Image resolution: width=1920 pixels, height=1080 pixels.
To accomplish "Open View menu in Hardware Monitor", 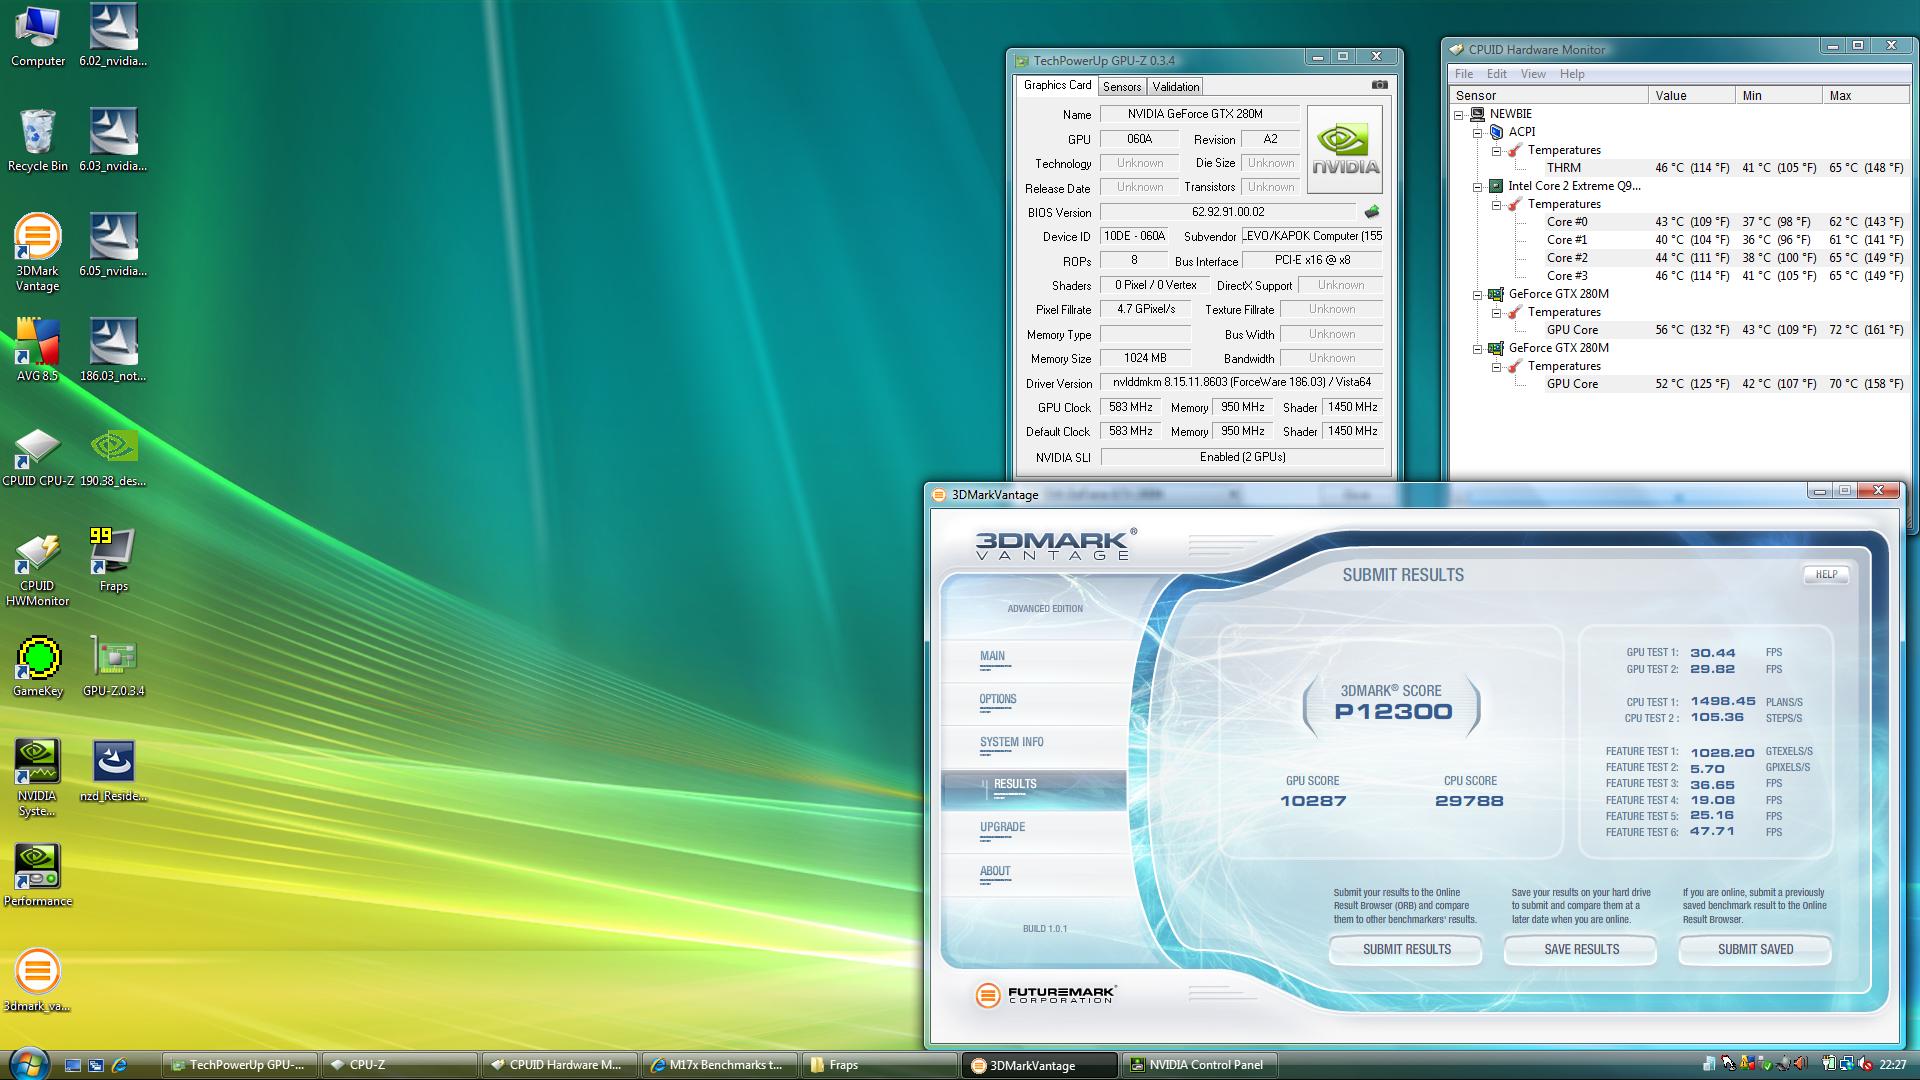I will coord(1533,74).
